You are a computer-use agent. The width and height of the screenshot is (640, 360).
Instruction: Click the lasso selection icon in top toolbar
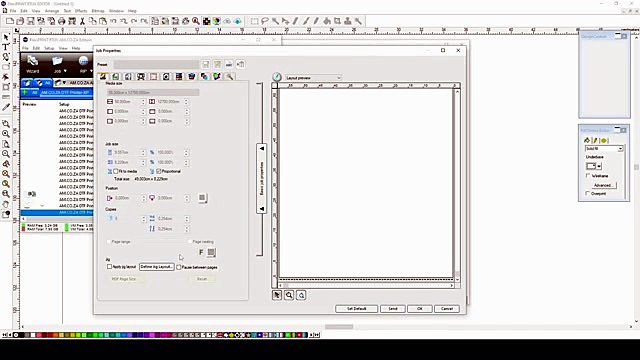[265, 21]
